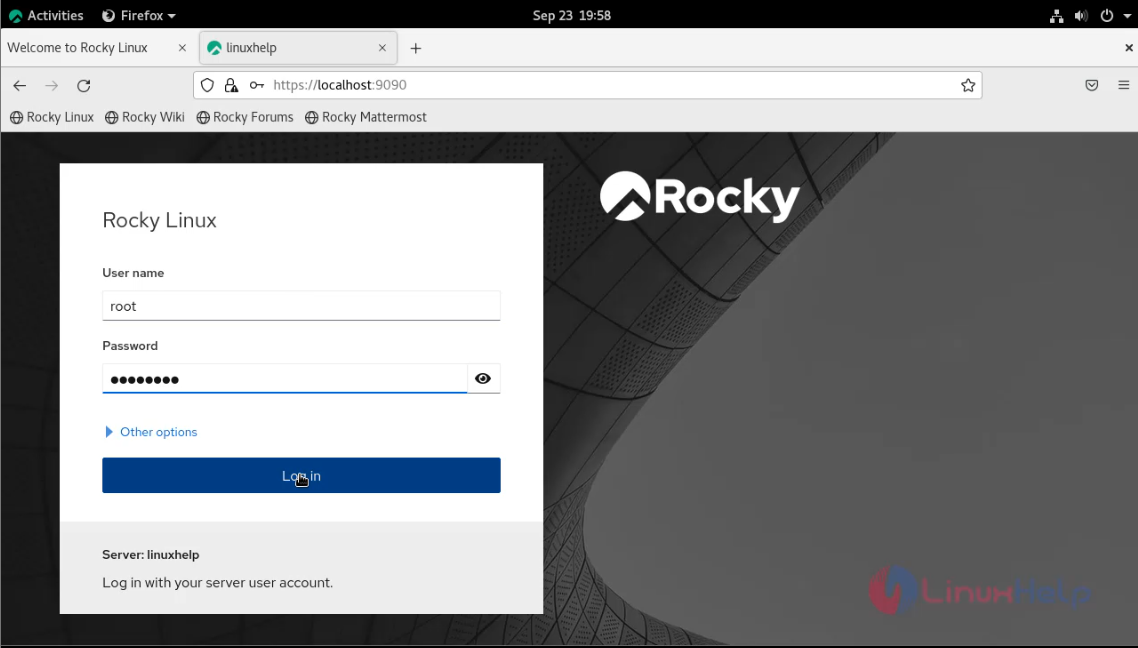This screenshot has width=1138, height=648.
Task: Show the password with the eye icon
Action: click(483, 378)
